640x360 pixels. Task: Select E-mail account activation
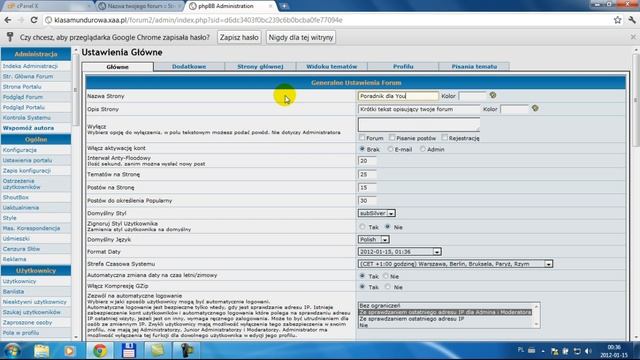390,149
